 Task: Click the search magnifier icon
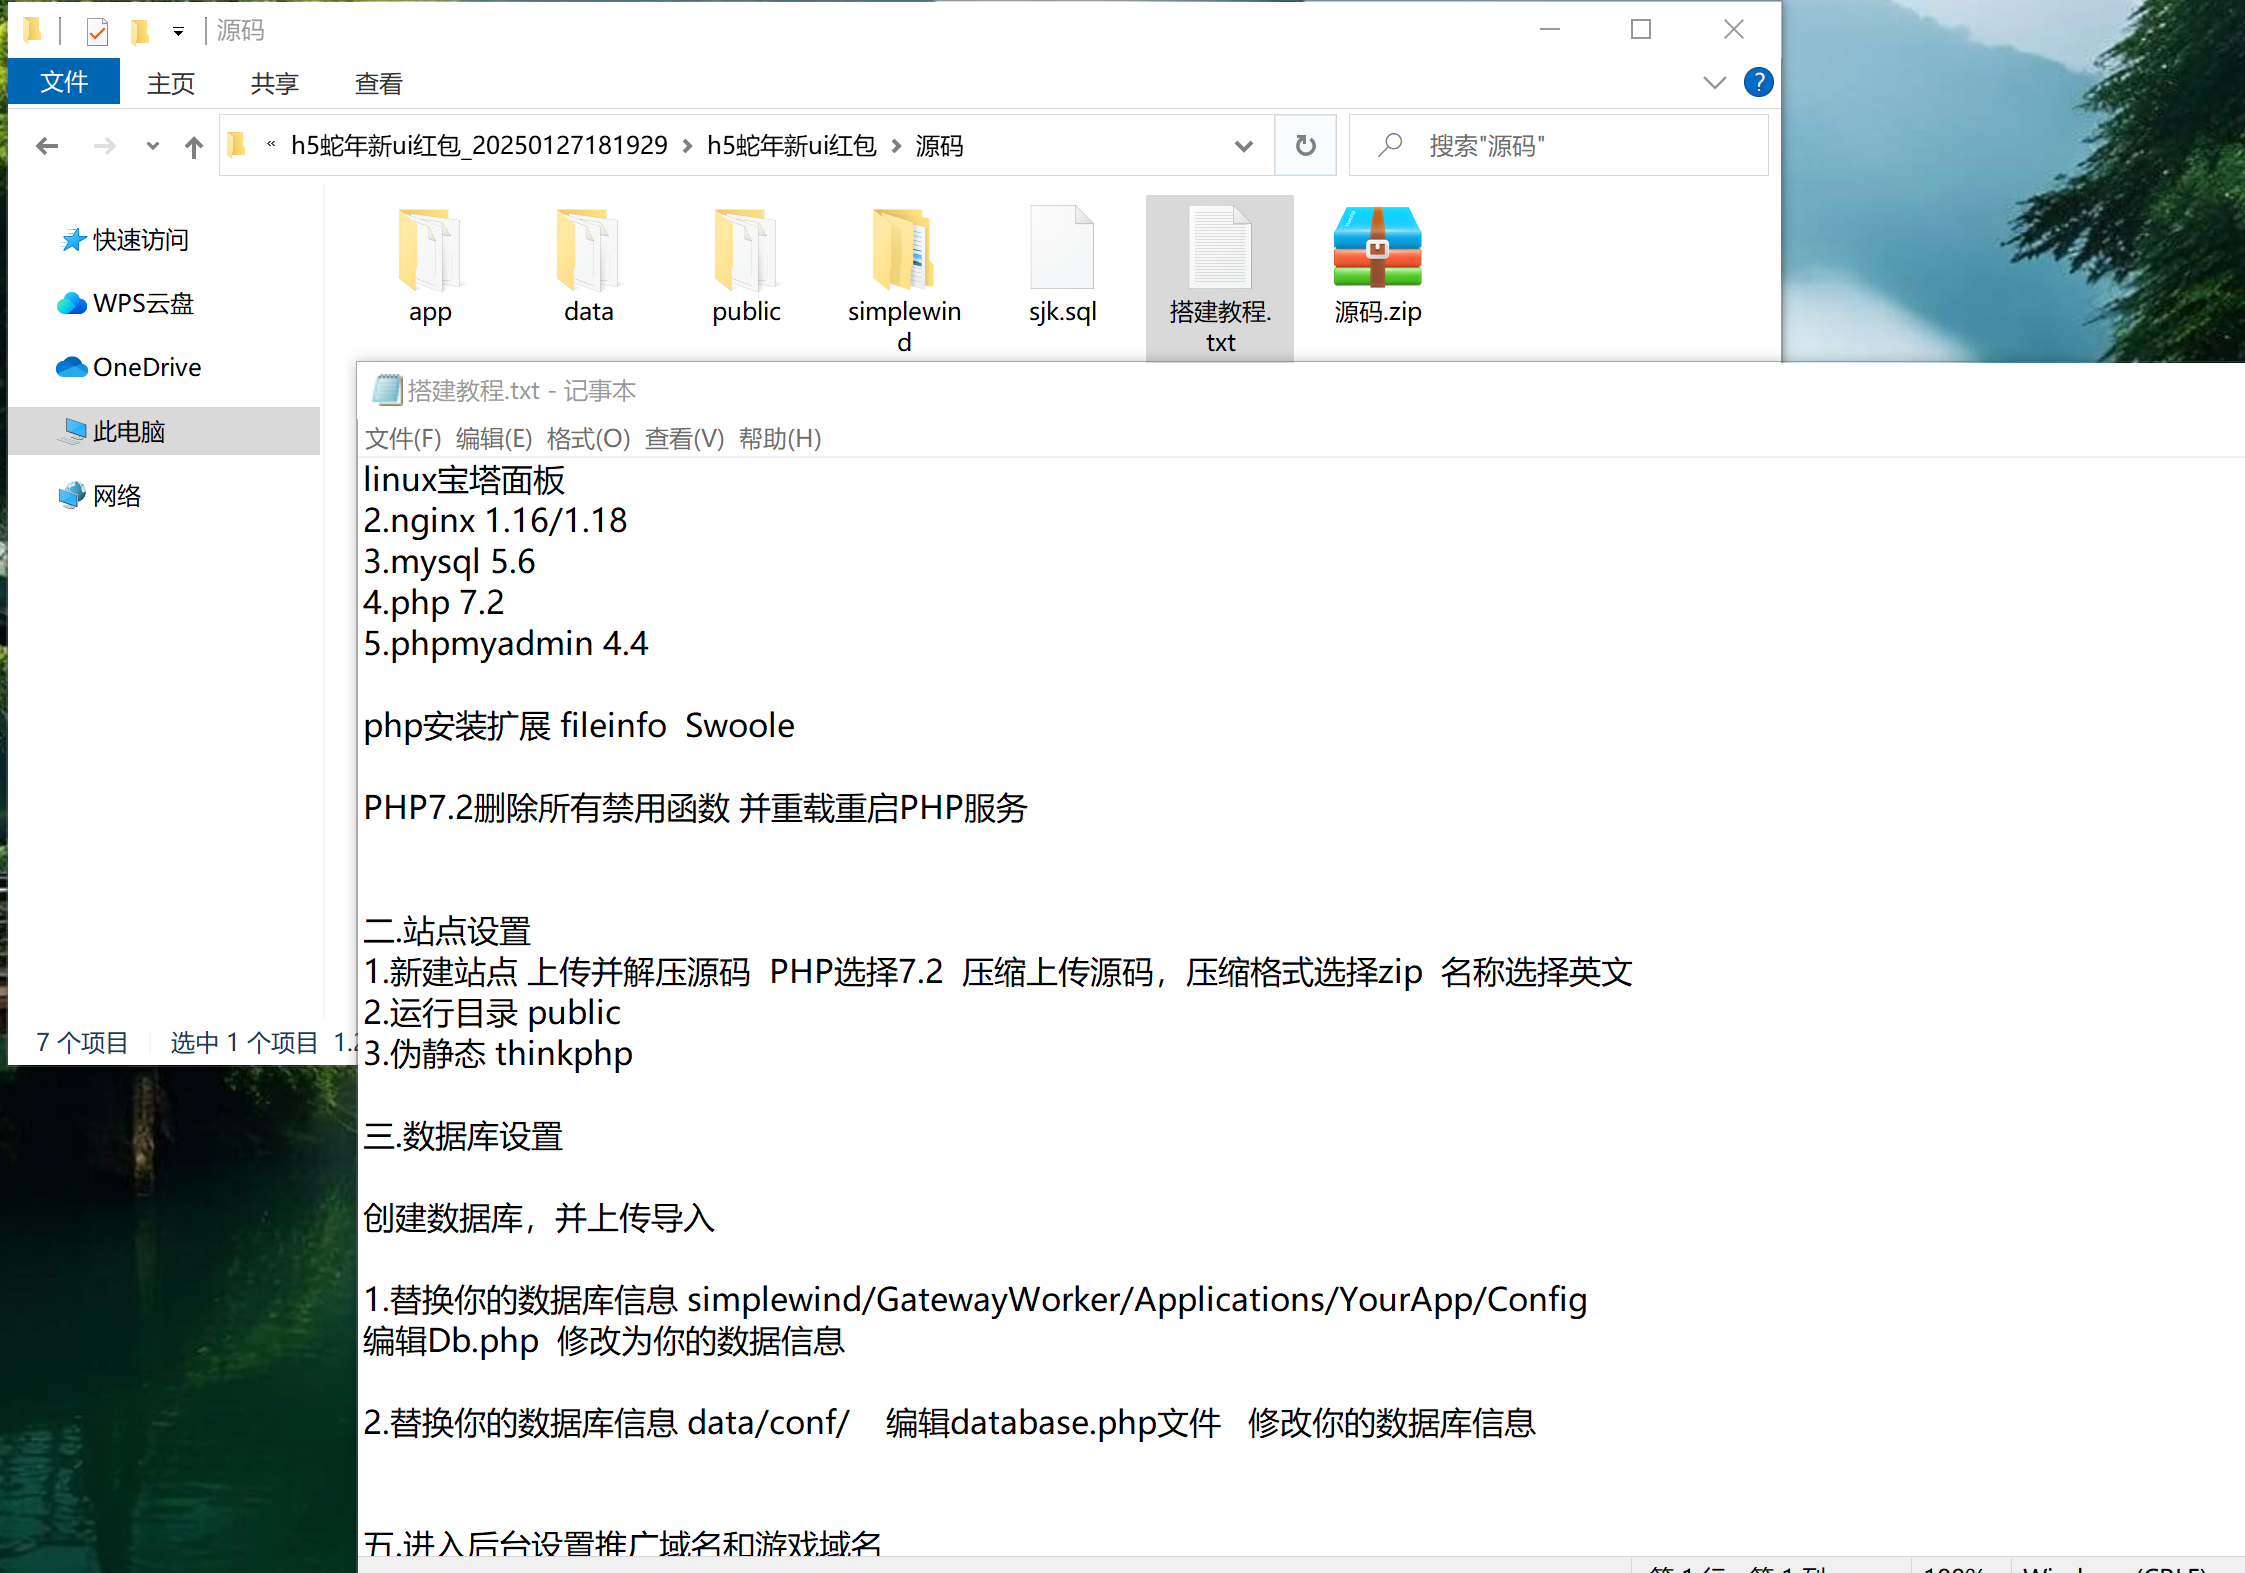click(1389, 146)
